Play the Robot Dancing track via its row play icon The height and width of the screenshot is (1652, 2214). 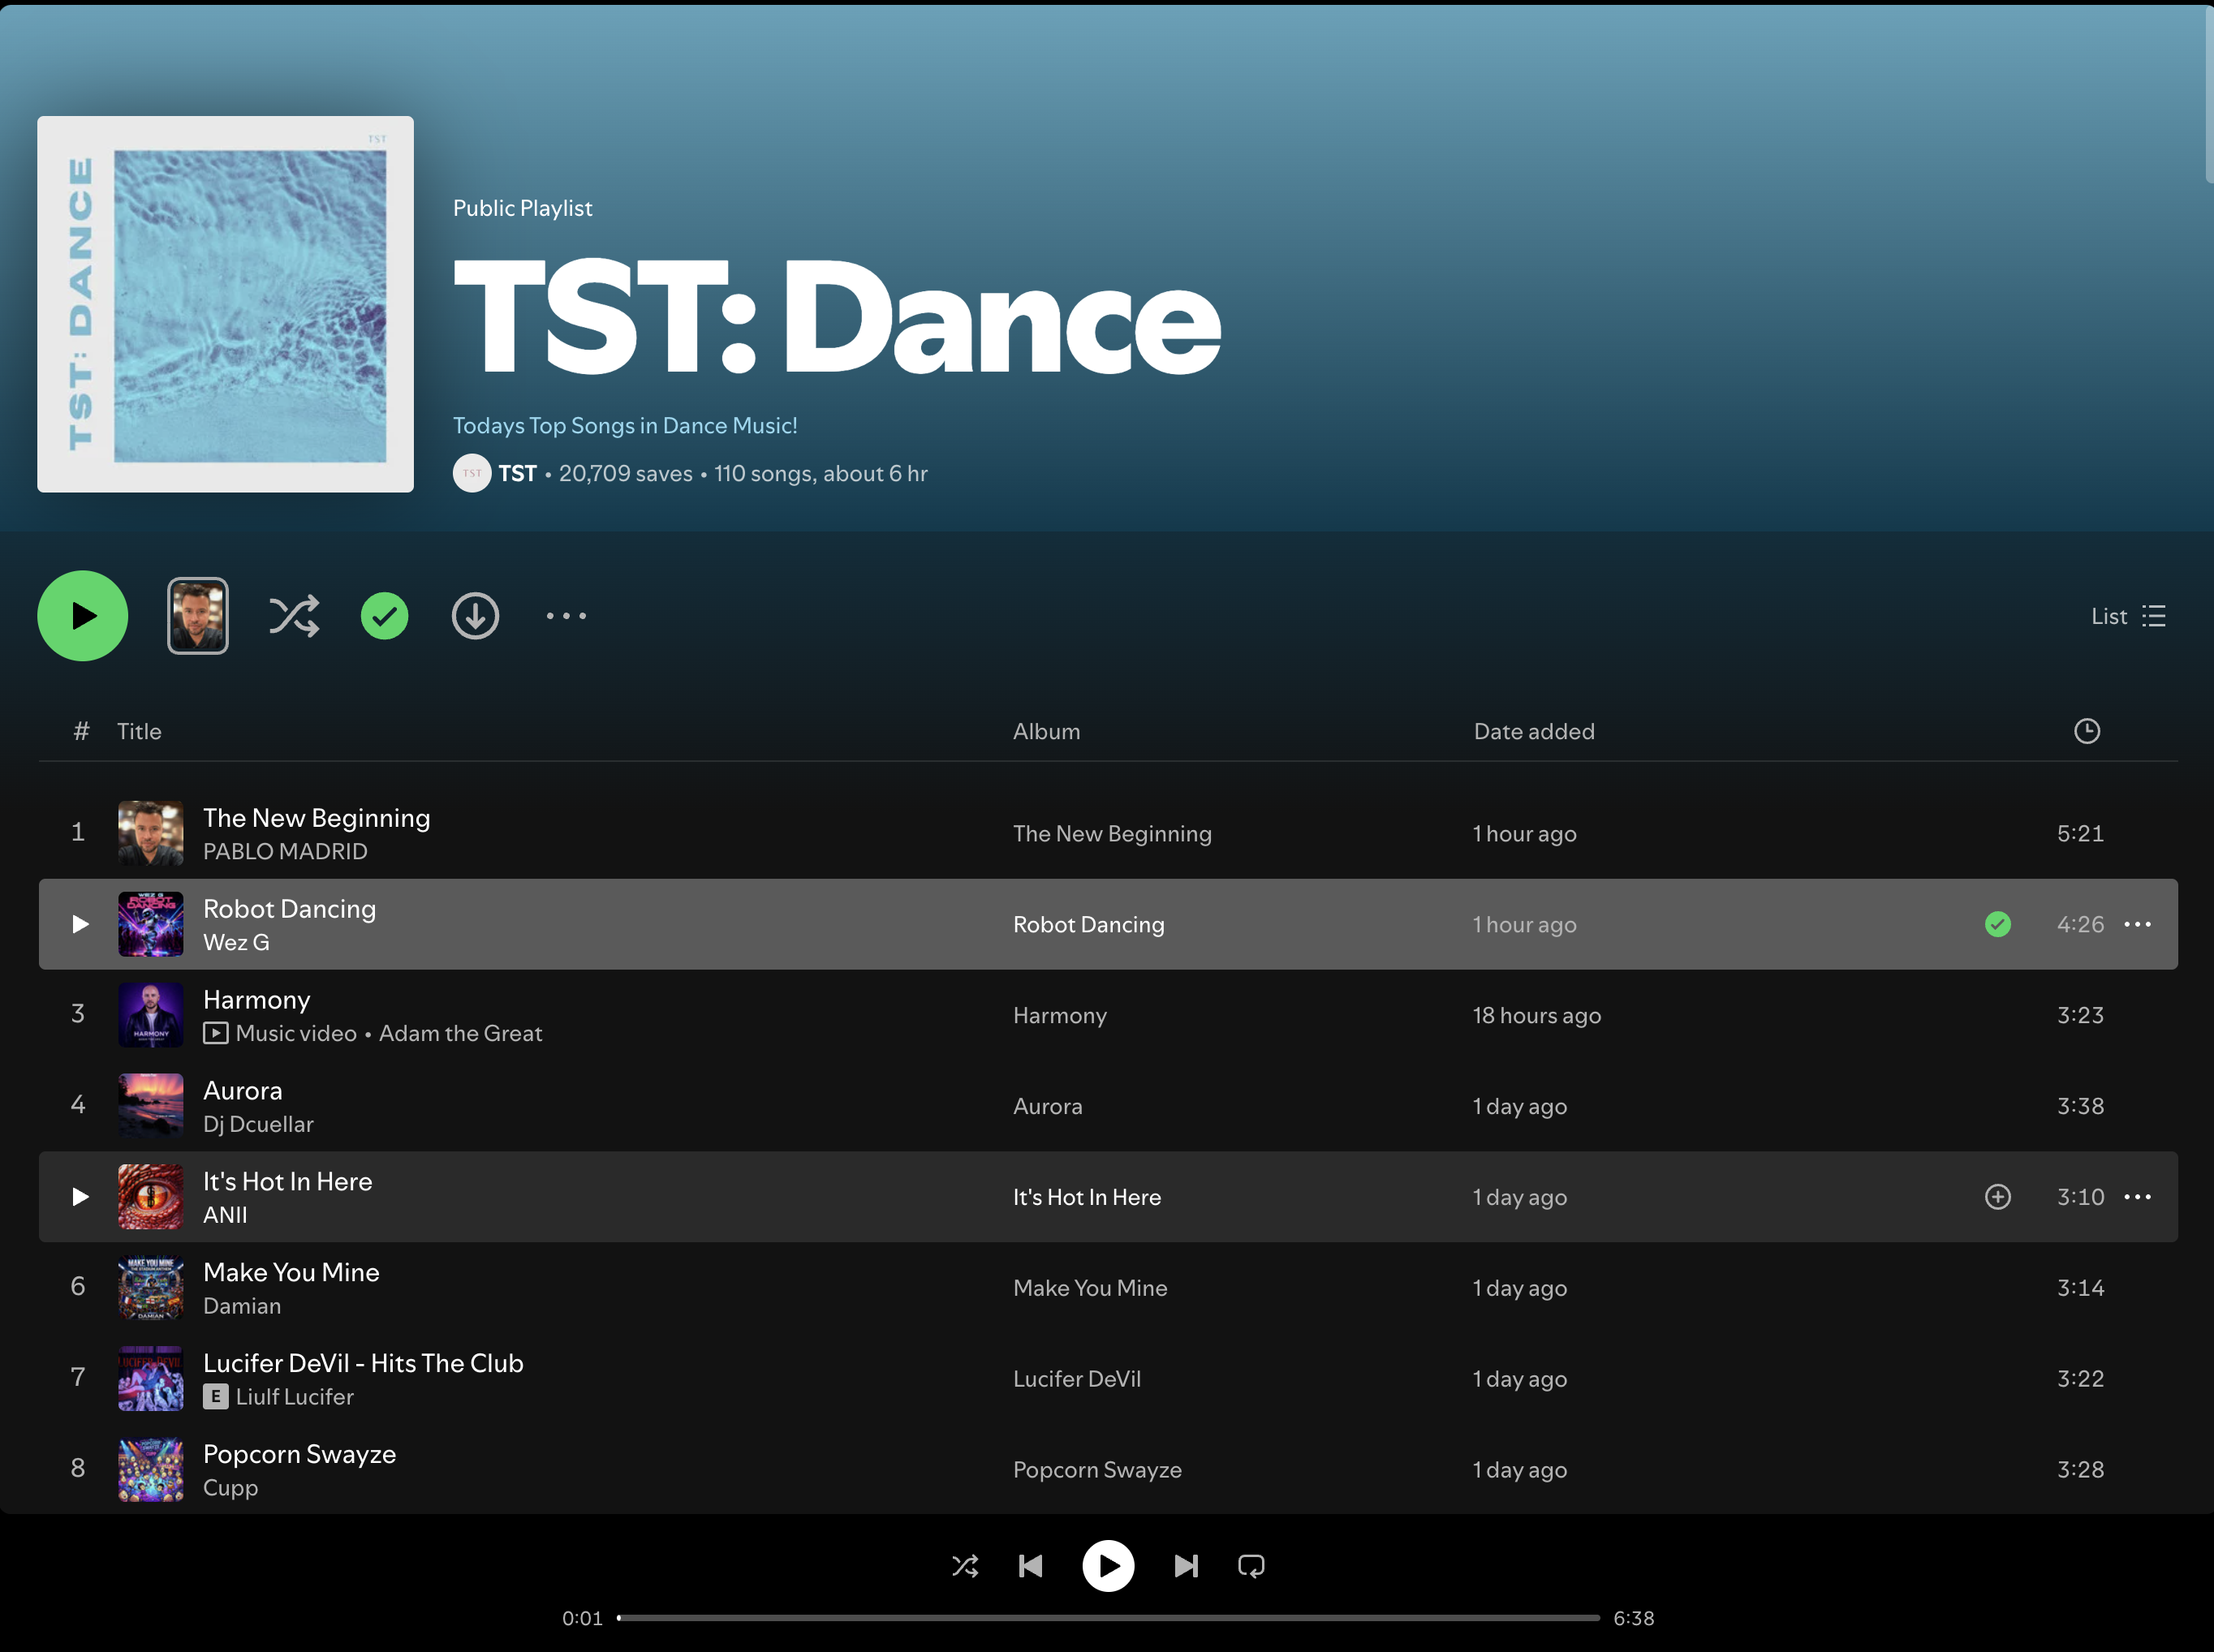tap(80, 924)
